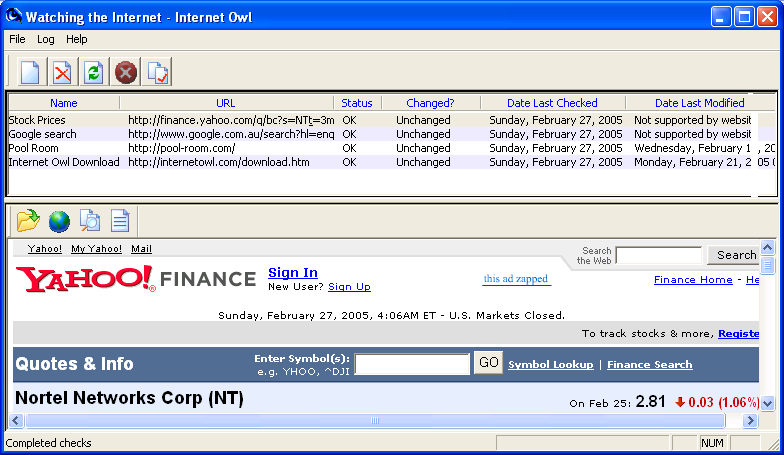The height and width of the screenshot is (455, 784).
Task: Click the green arrows refresh icon
Action: (x=94, y=72)
